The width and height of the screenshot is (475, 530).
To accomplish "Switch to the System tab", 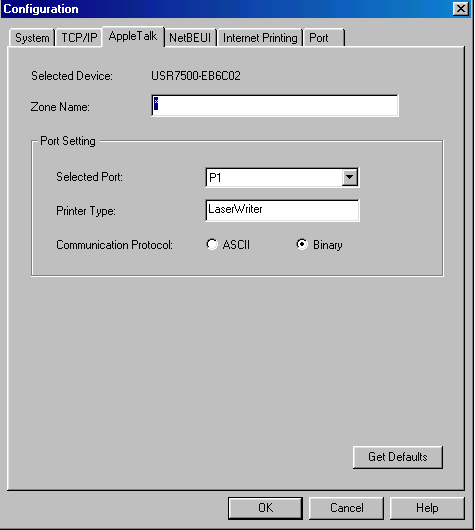I will point(32,38).
